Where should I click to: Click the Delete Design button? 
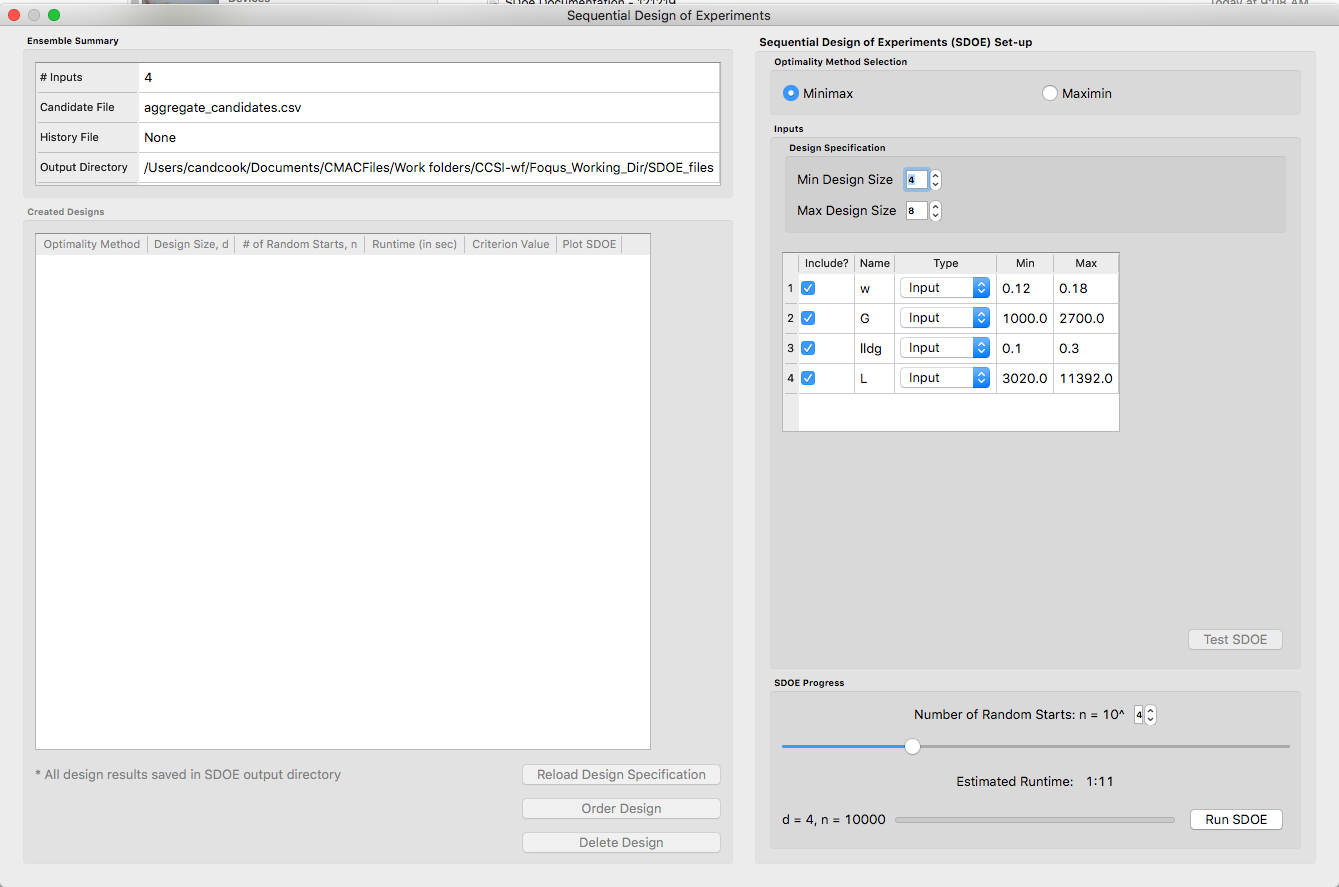[x=620, y=842]
